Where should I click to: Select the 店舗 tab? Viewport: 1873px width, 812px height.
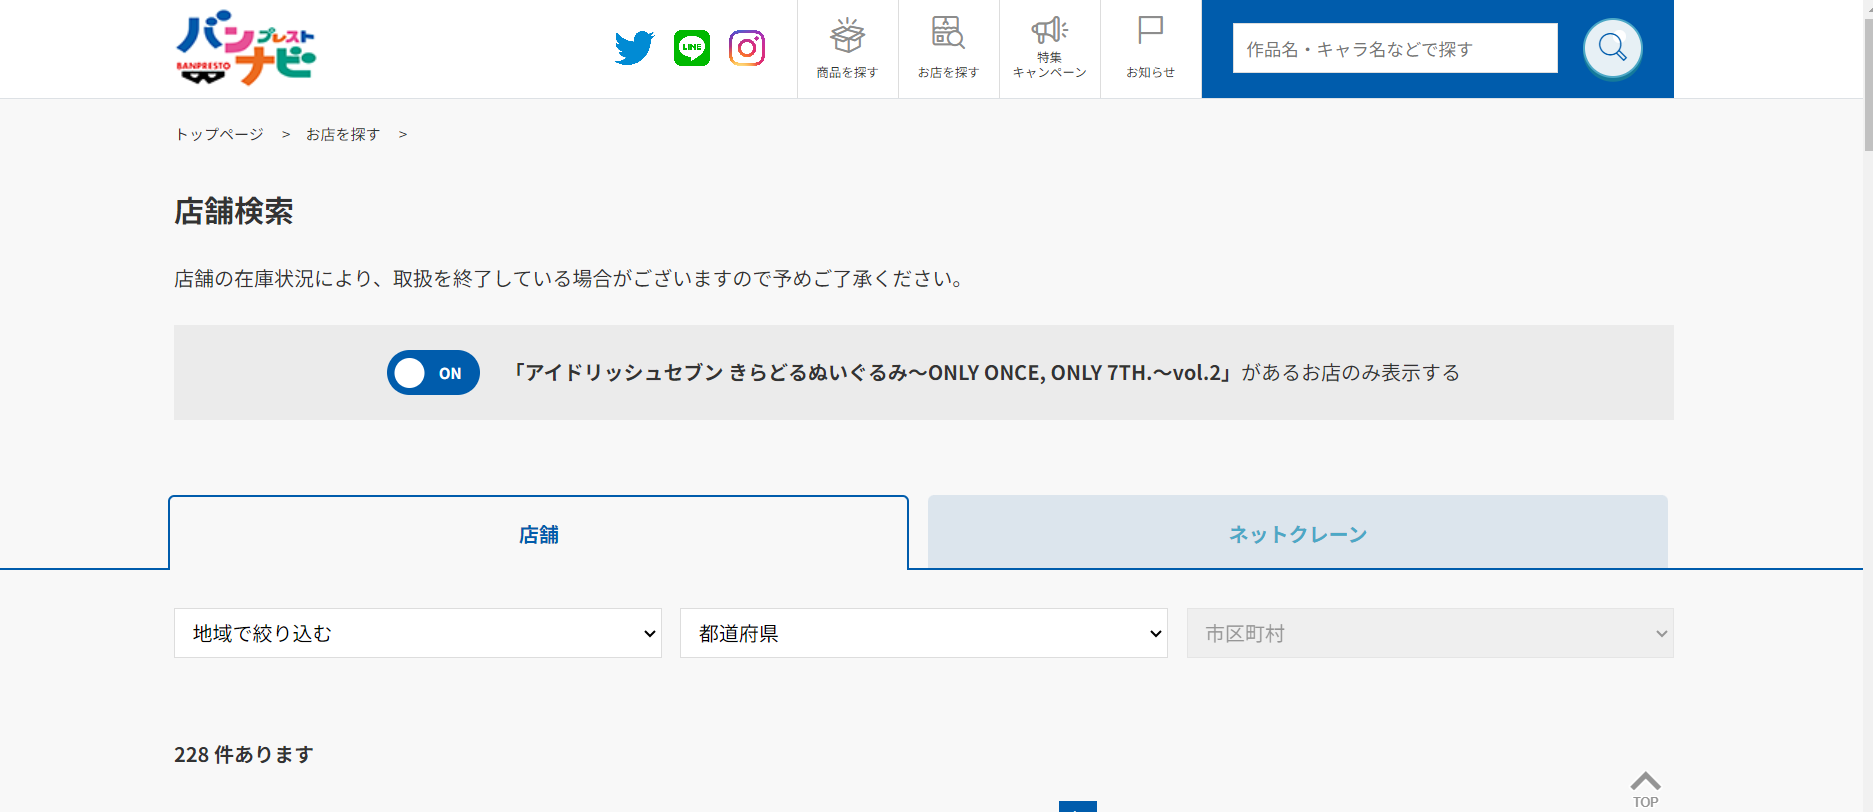538,533
